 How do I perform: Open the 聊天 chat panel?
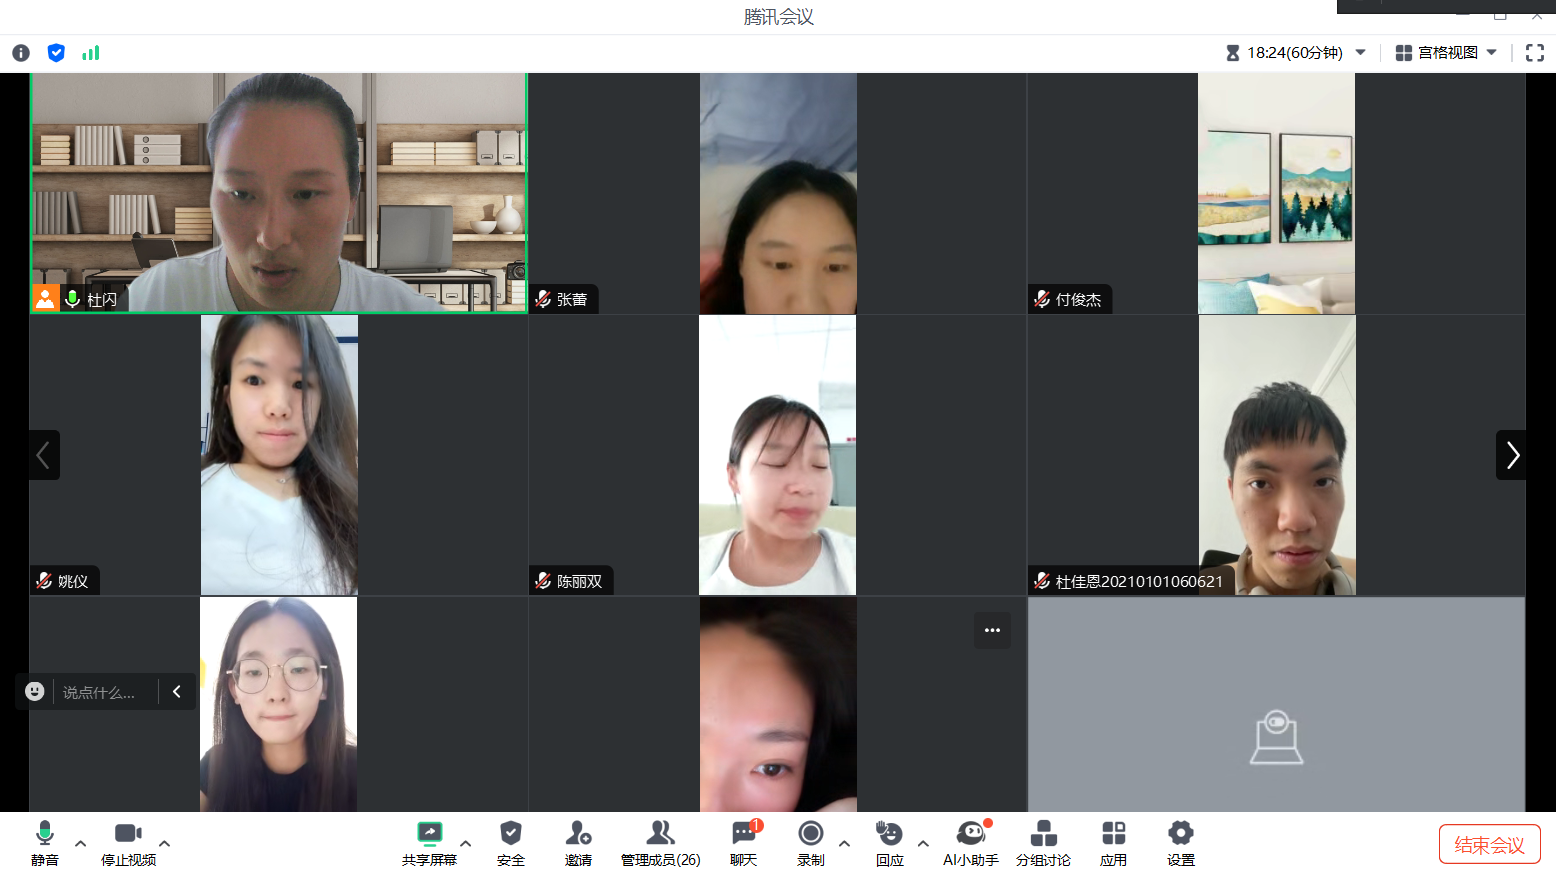coord(743,843)
